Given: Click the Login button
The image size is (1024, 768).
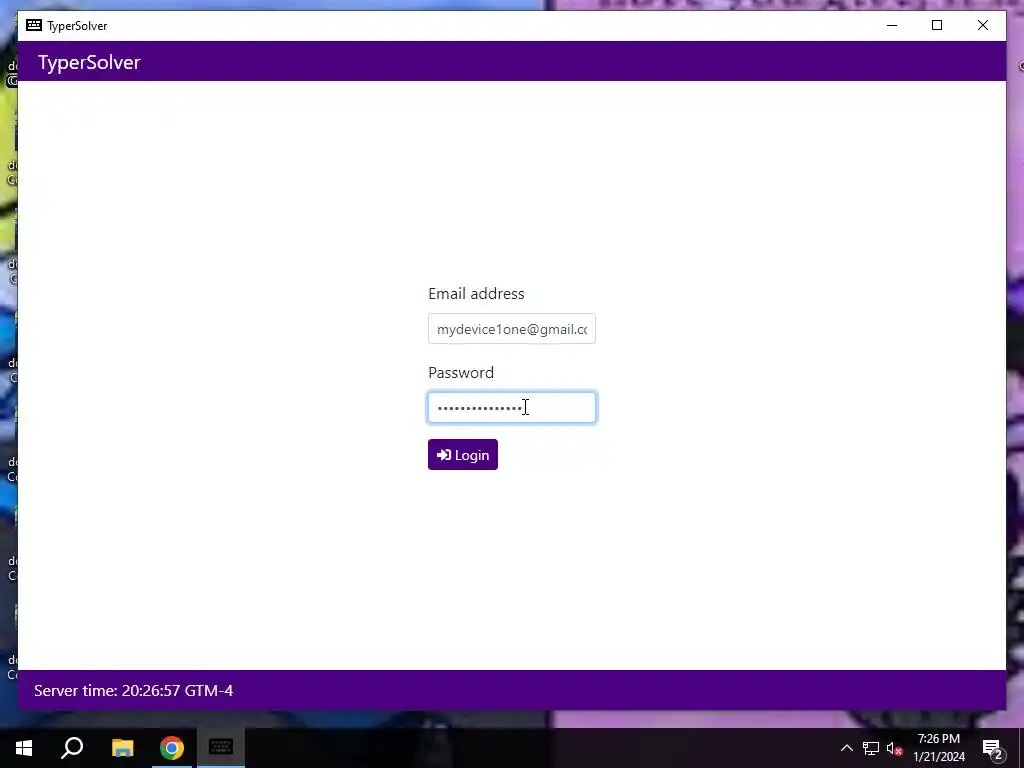Looking at the screenshot, I should (462, 455).
